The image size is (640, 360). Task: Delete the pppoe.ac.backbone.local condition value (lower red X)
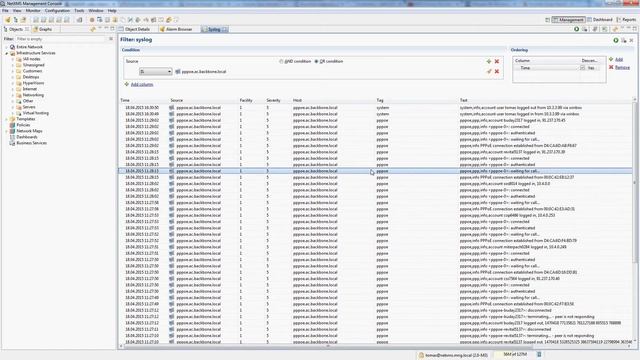pyautogui.click(x=497, y=71)
